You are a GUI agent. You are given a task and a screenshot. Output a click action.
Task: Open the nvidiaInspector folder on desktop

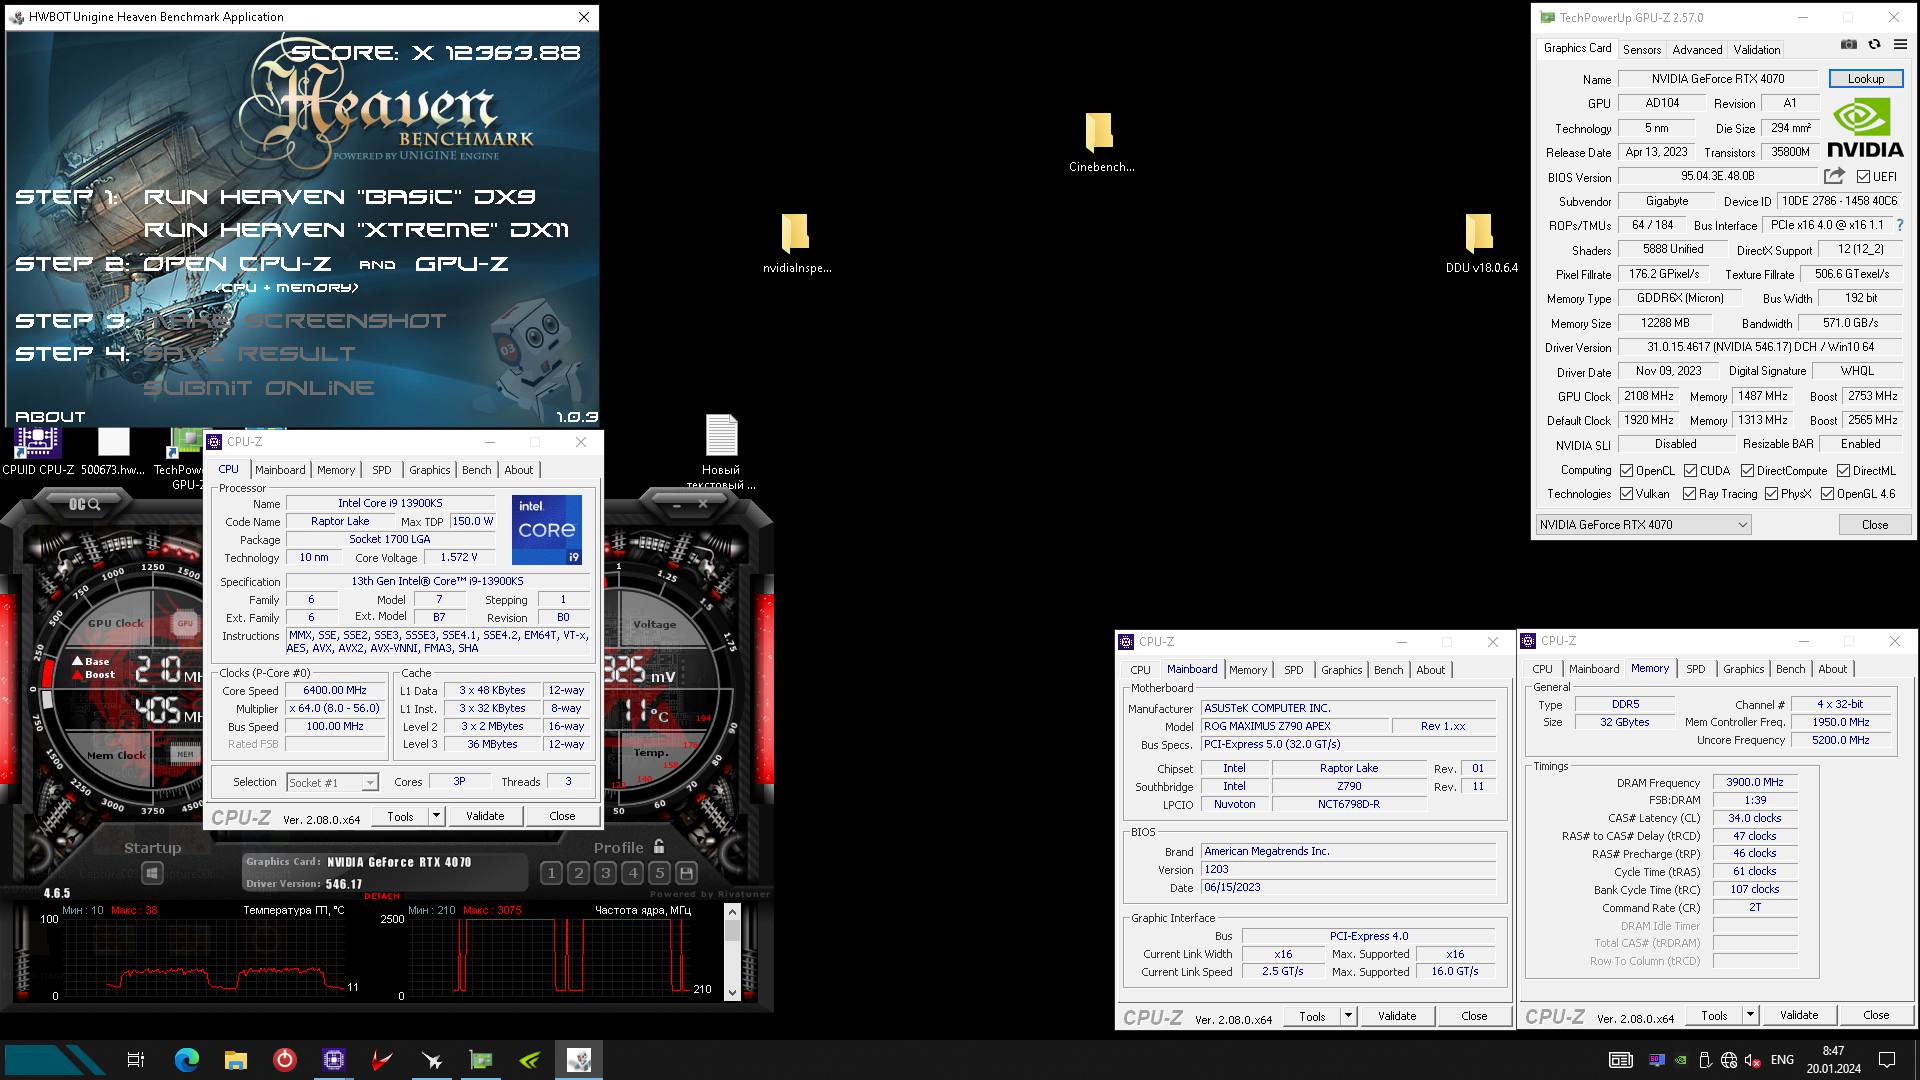click(797, 243)
